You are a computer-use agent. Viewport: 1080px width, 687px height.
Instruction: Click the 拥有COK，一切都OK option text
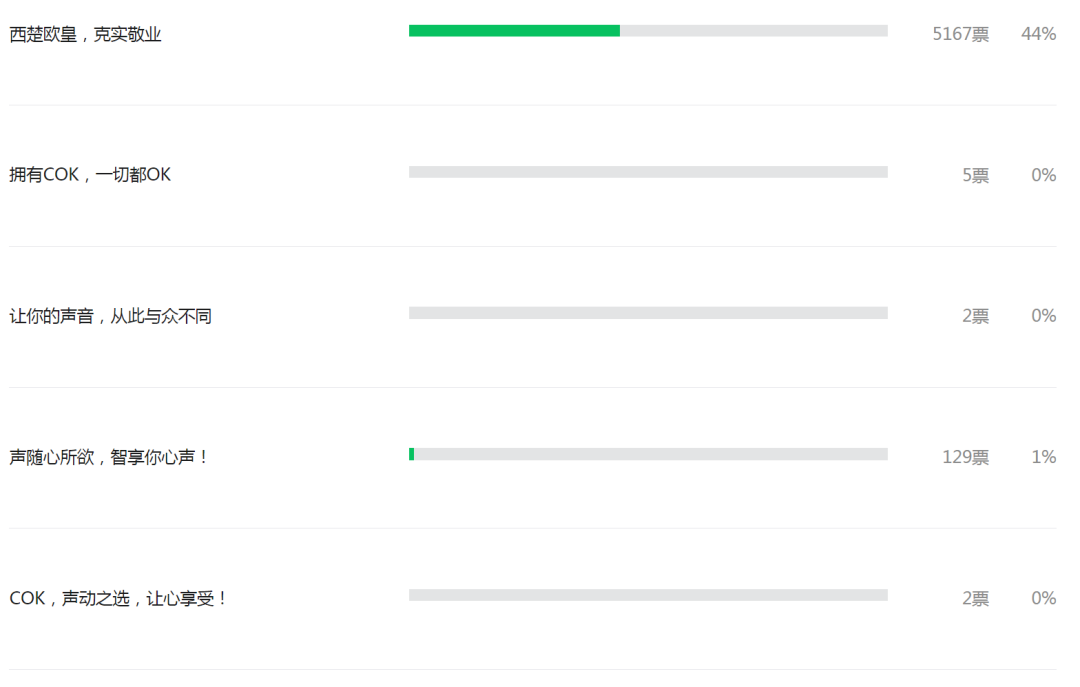pyautogui.click(x=90, y=175)
